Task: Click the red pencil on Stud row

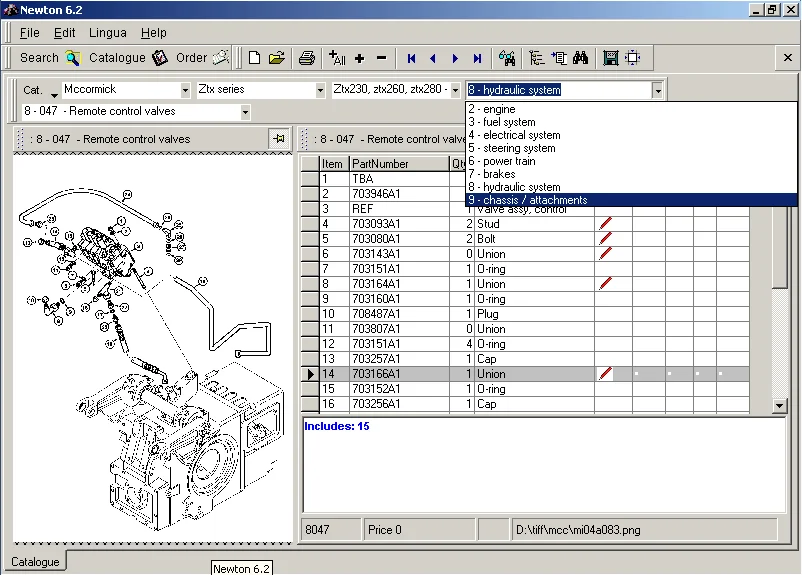Action: pos(605,224)
